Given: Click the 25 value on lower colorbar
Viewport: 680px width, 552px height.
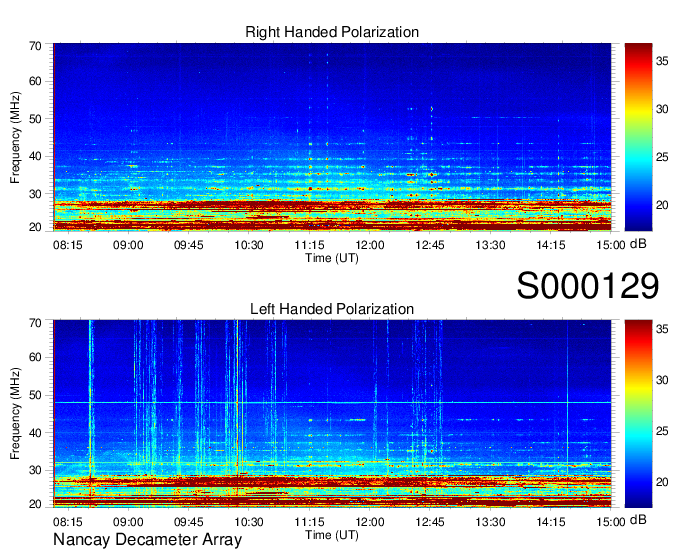Looking at the screenshot, I should pyautogui.click(x=662, y=431).
